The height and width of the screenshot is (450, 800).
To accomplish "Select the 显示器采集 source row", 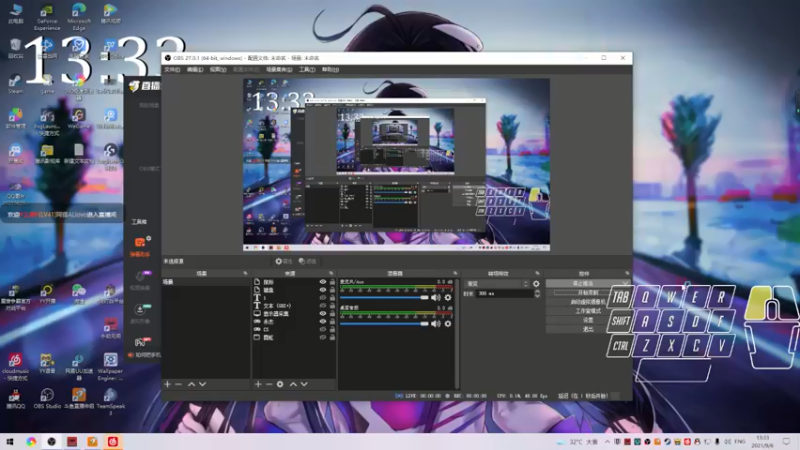I will [x=294, y=313].
